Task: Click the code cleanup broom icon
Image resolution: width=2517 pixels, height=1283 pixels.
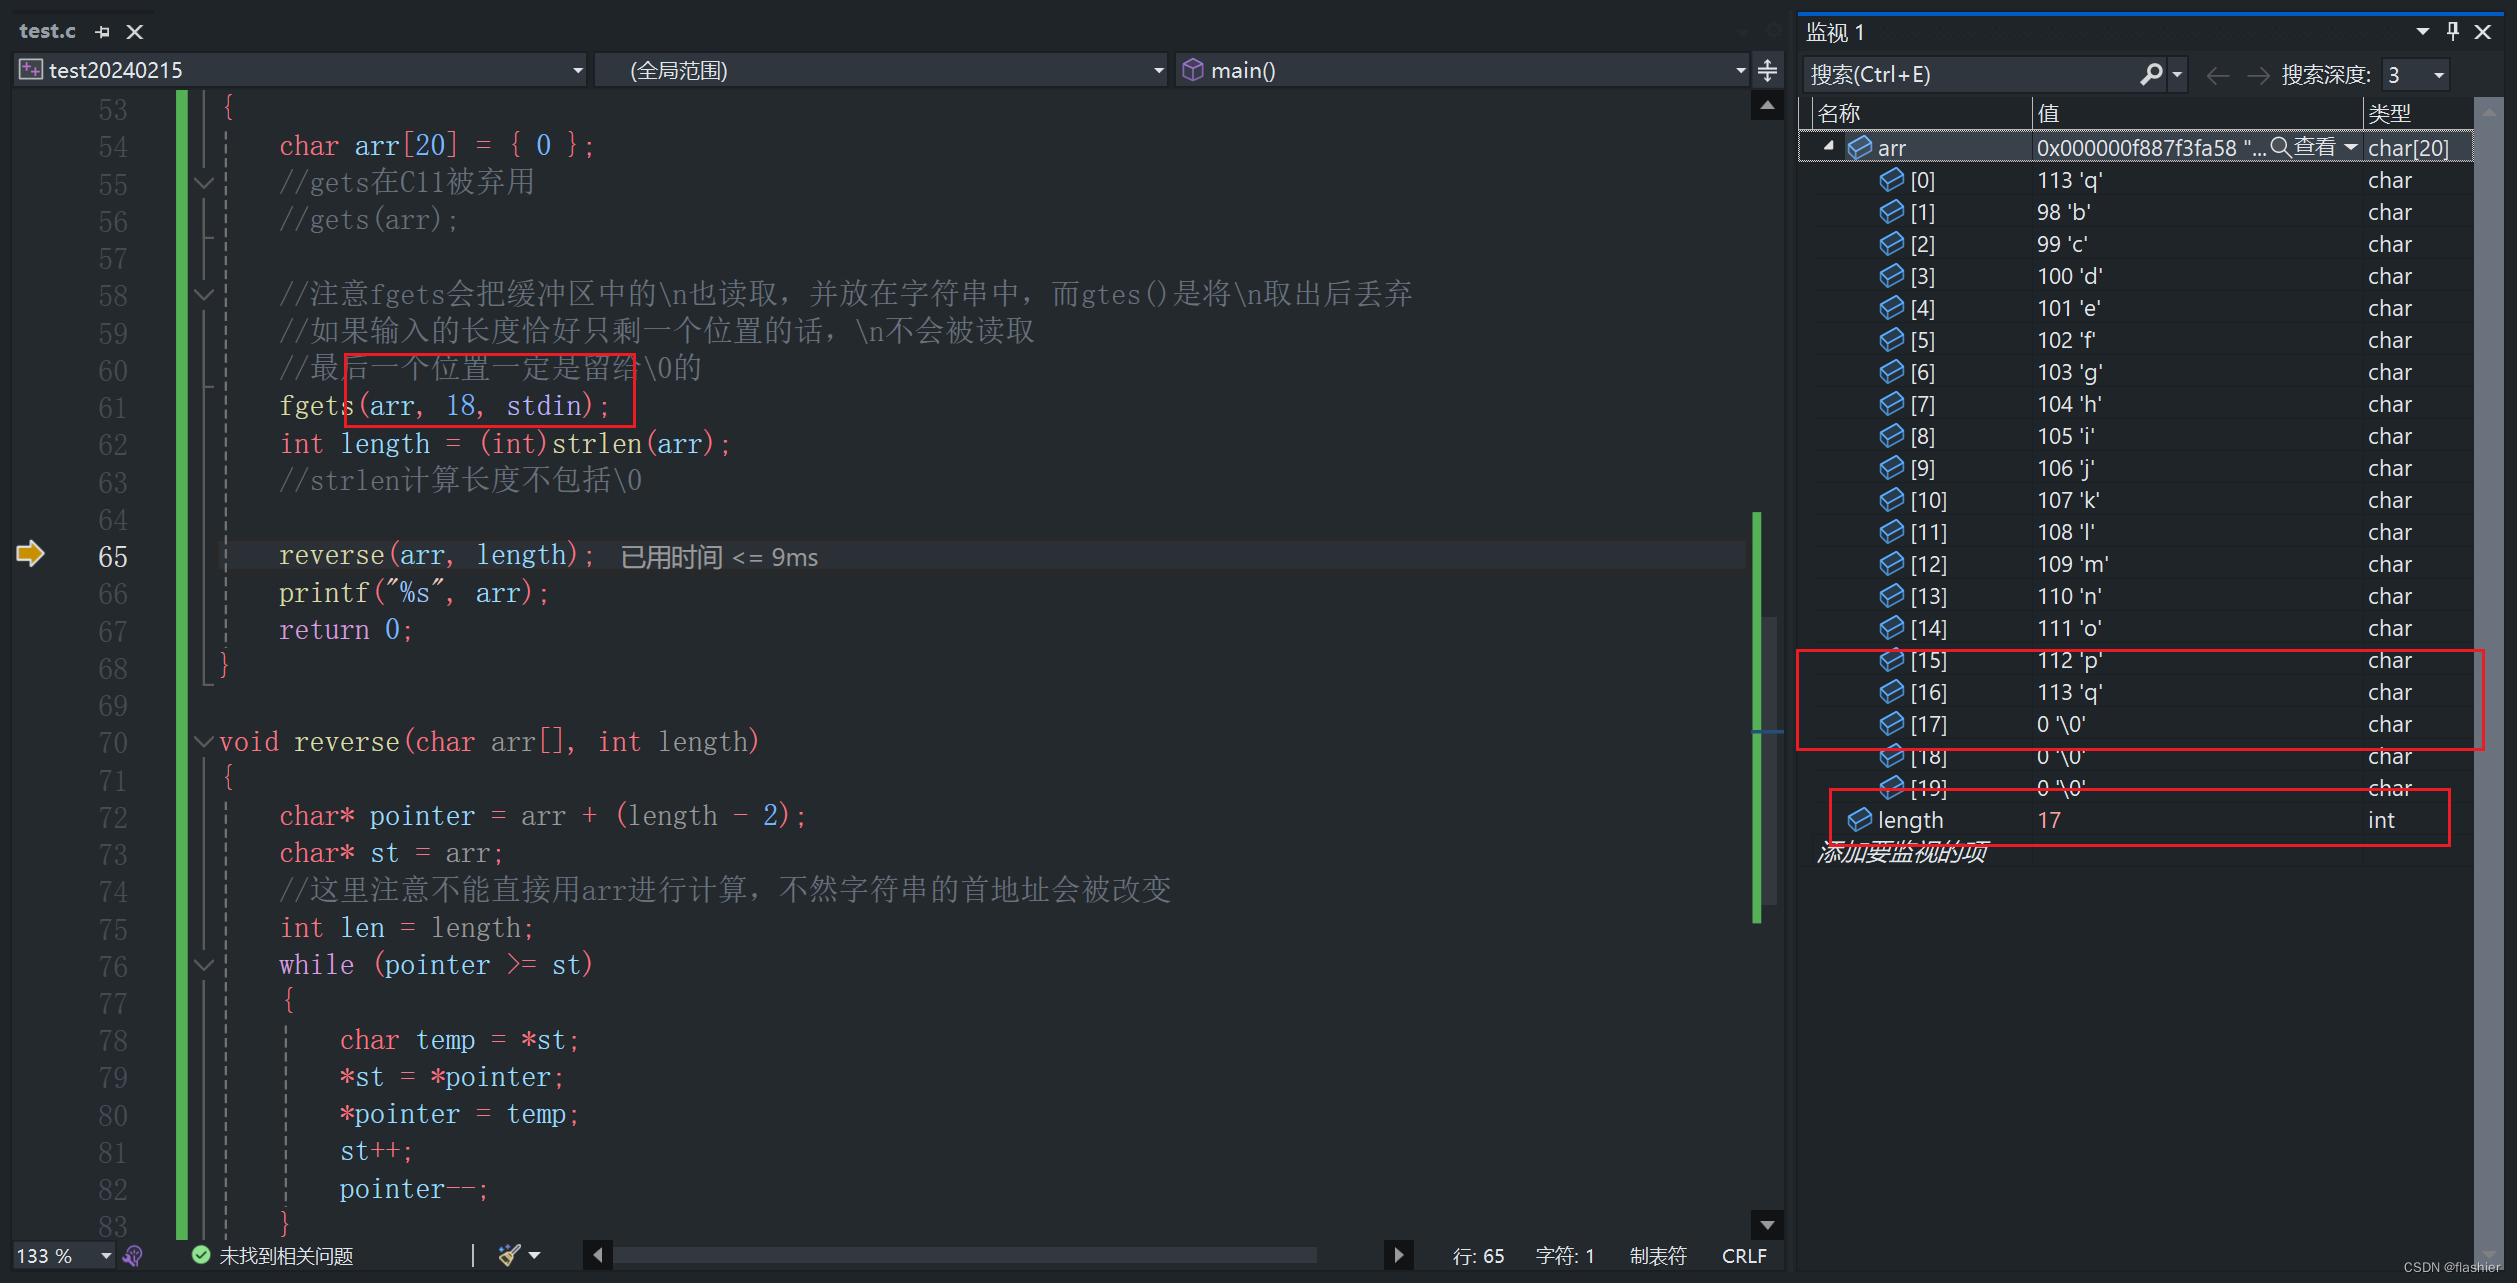Action: (510, 1255)
